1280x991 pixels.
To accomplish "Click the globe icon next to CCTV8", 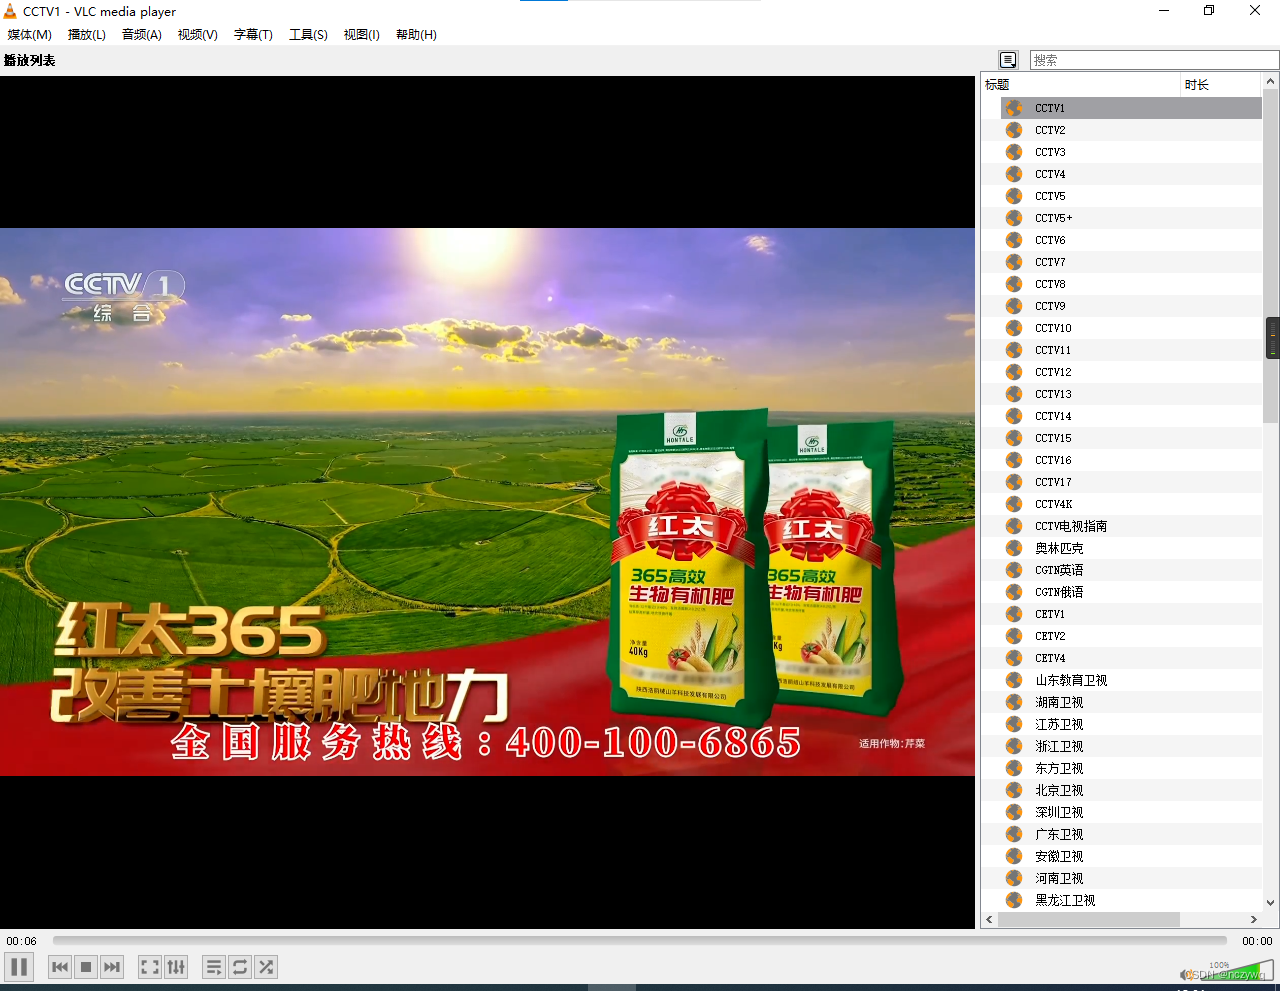I will (x=1014, y=284).
